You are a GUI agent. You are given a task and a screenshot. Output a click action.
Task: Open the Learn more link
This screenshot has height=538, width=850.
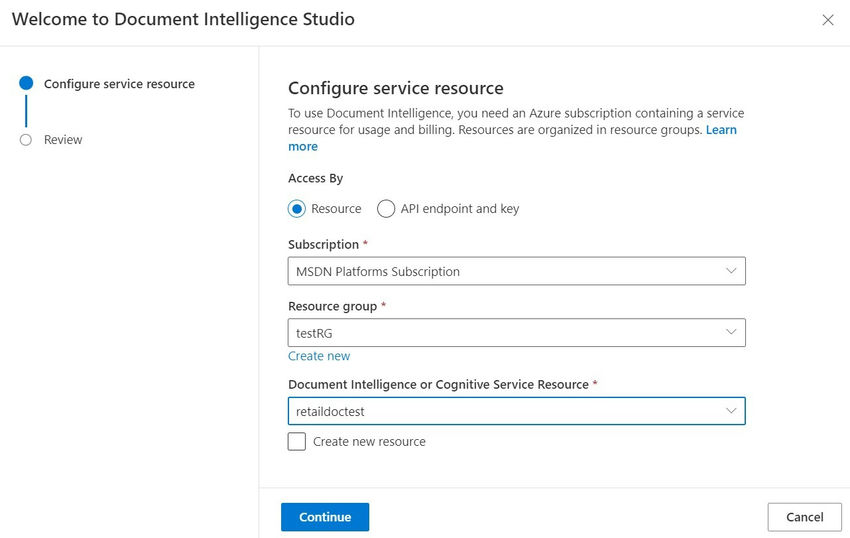pyautogui.click(x=721, y=130)
